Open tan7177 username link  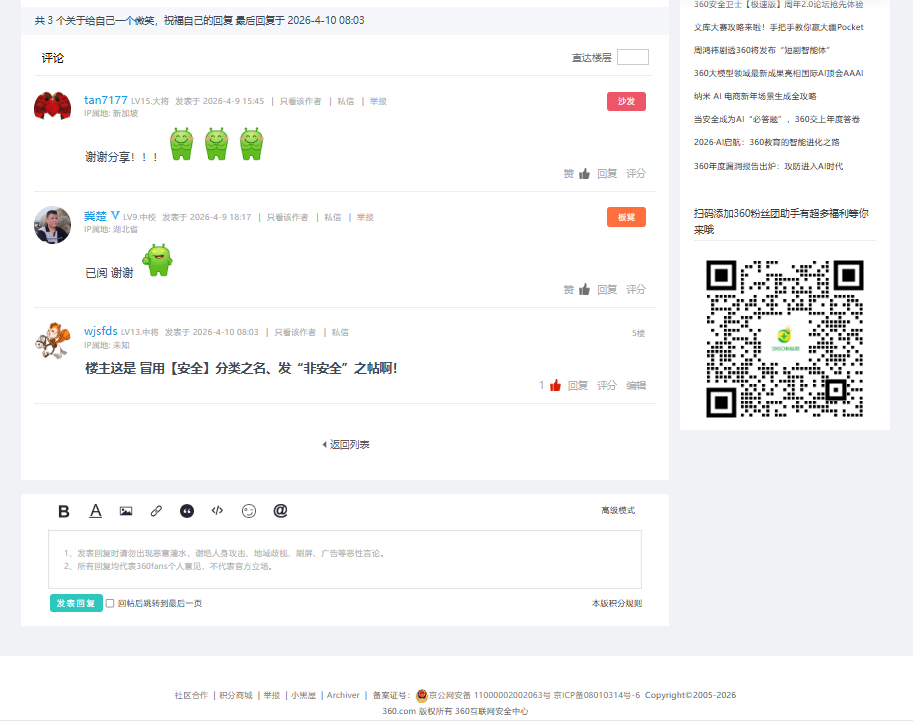click(x=105, y=100)
